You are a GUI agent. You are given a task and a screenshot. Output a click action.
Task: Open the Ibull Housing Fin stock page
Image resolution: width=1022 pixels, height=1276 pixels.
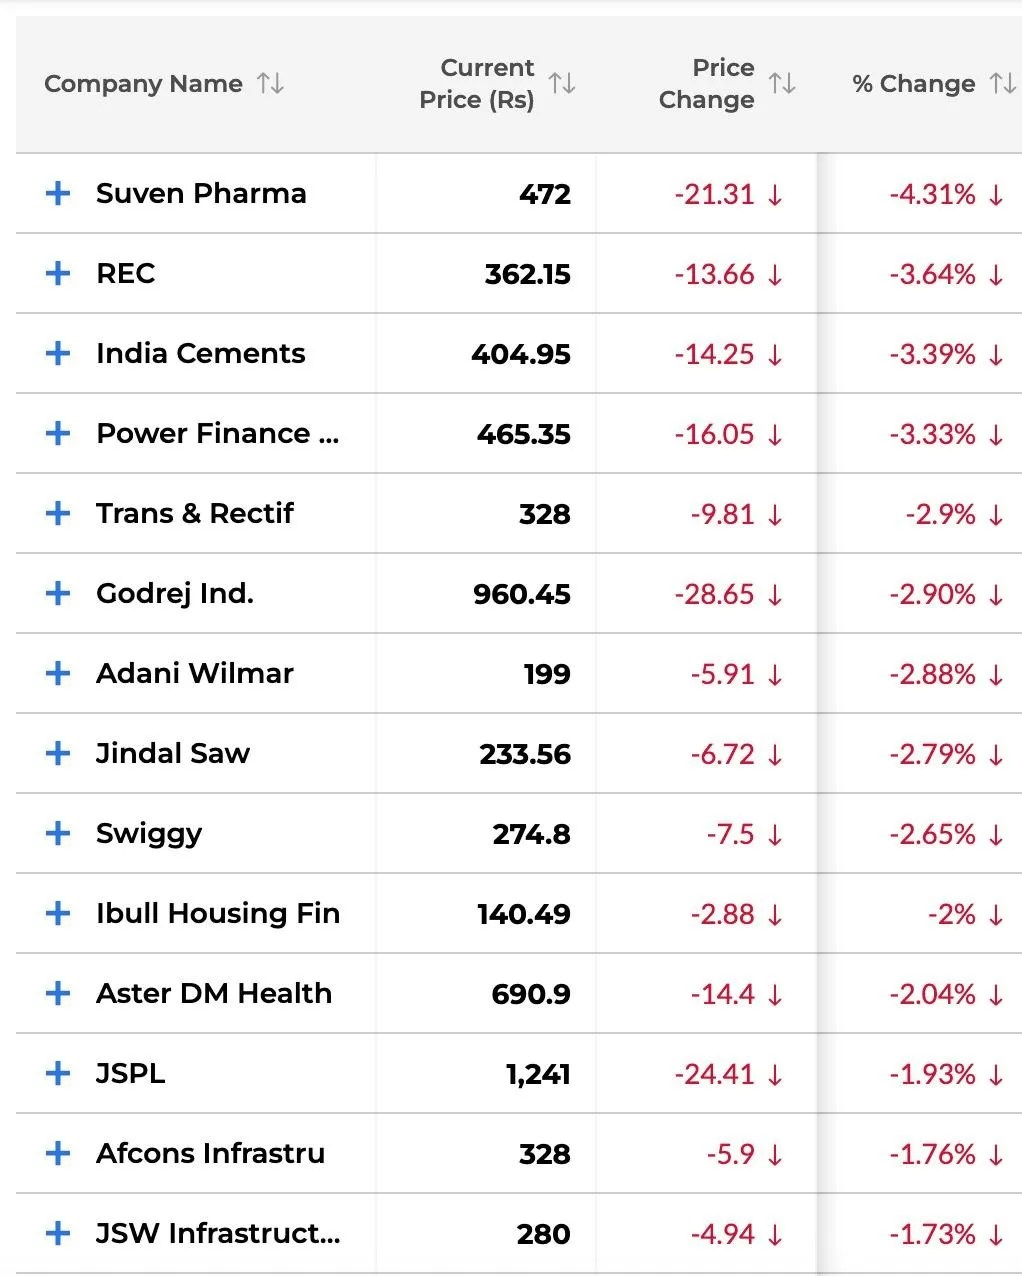click(217, 914)
